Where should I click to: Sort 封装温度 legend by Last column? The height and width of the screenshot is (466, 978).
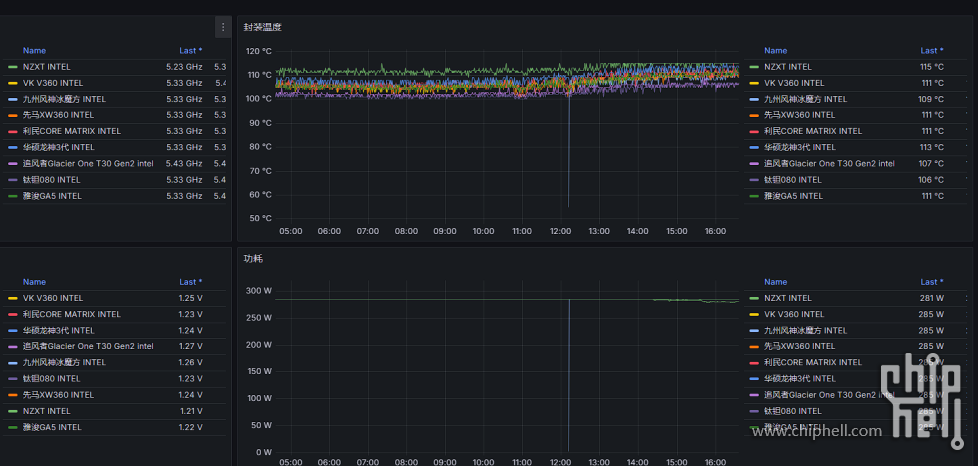(932, 51)
